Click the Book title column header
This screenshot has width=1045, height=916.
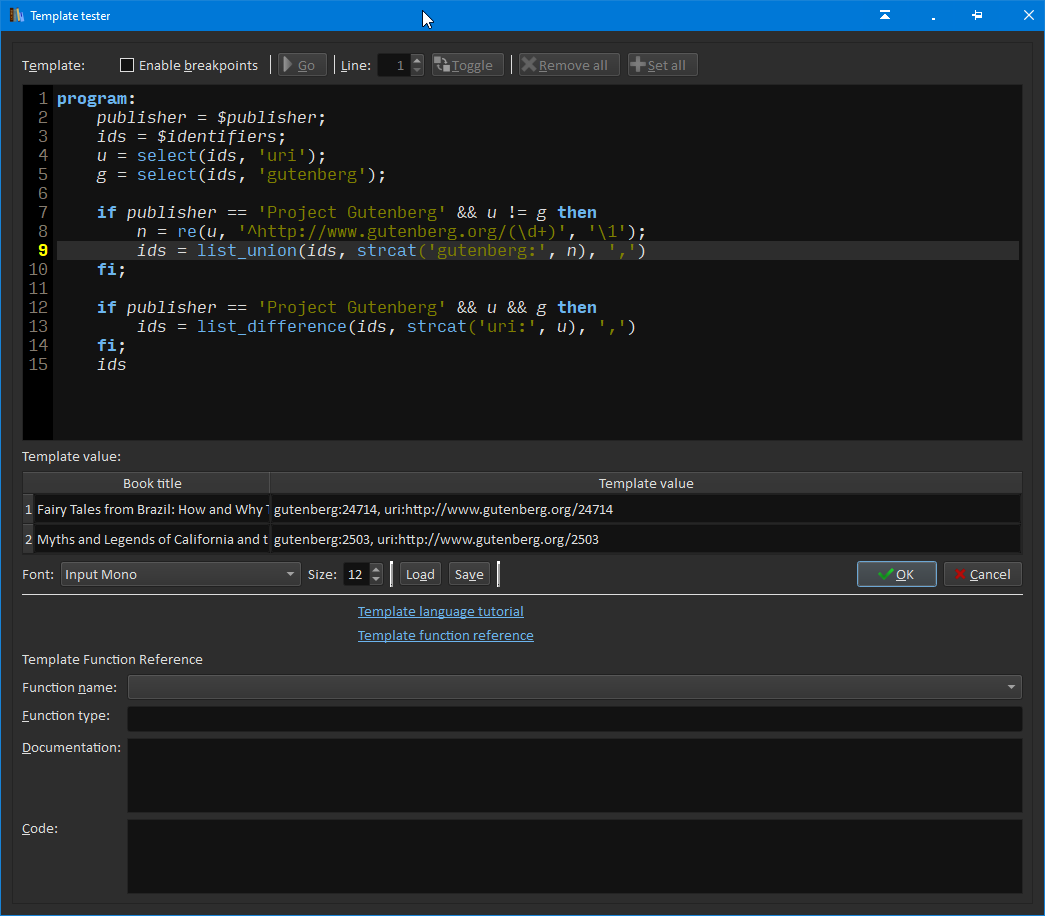[152, 483]
